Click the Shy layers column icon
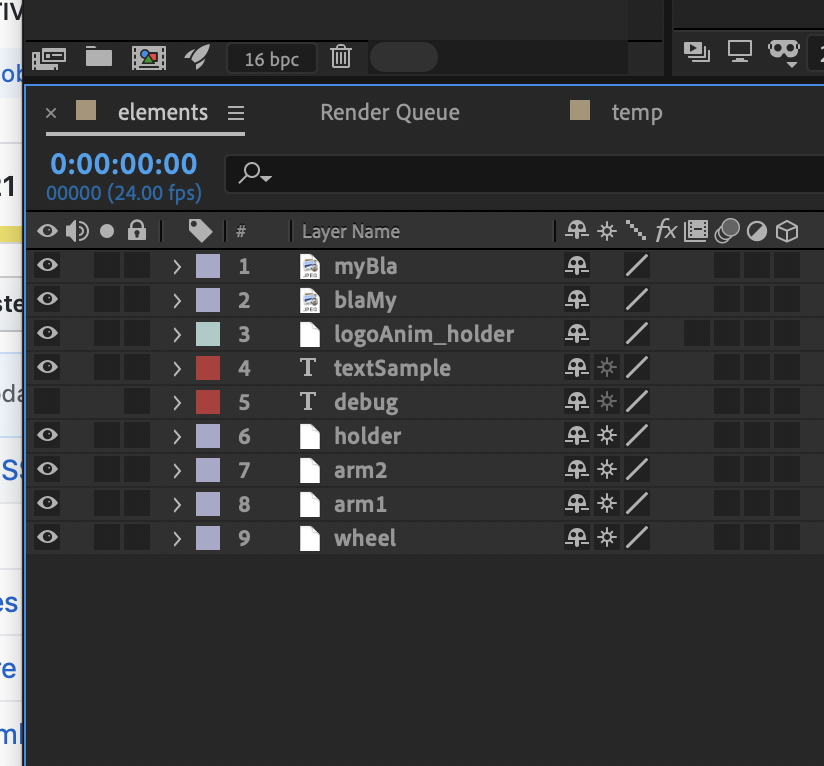Image resolution: width=824 pixels, height=766 pixels. [x=577, y=231]
